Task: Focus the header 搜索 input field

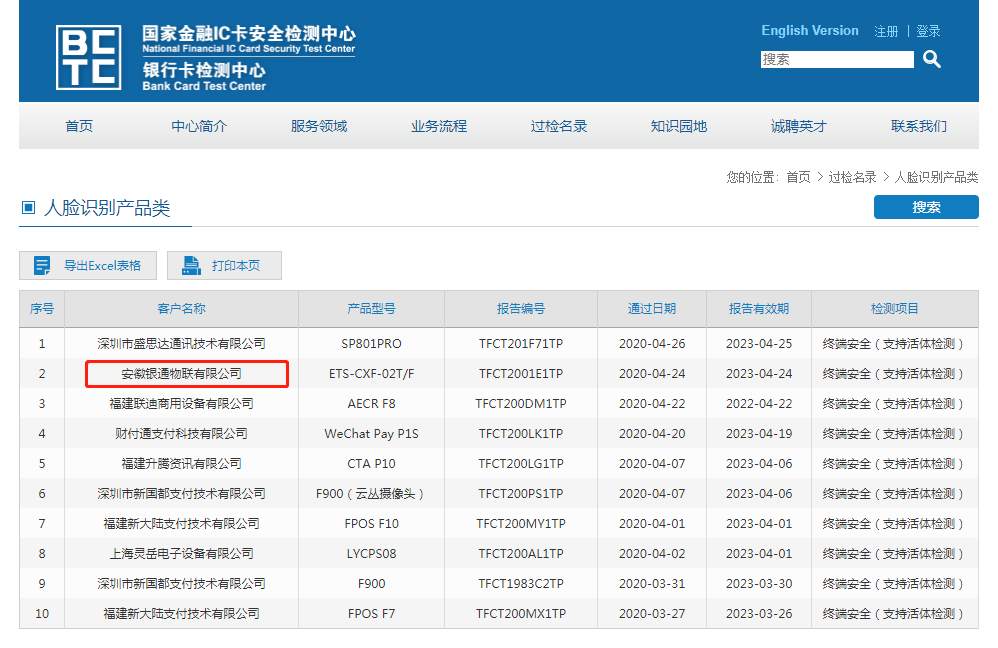Action: 837,59
